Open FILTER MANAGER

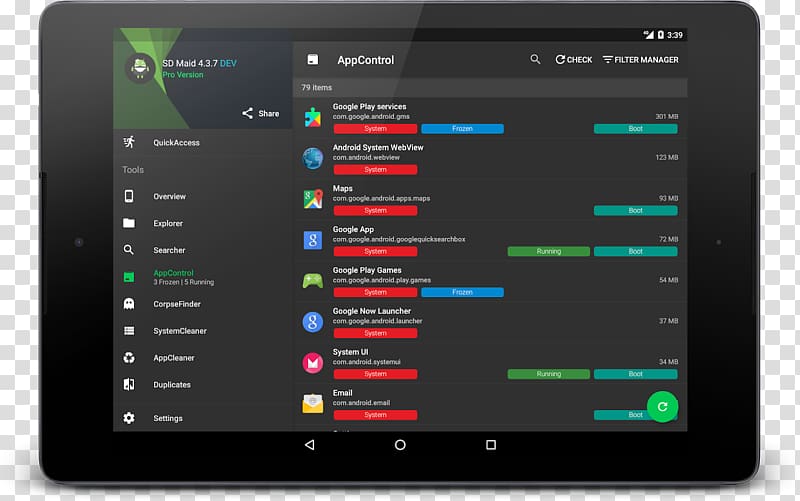pyautogui.click(x=640, y=60)
